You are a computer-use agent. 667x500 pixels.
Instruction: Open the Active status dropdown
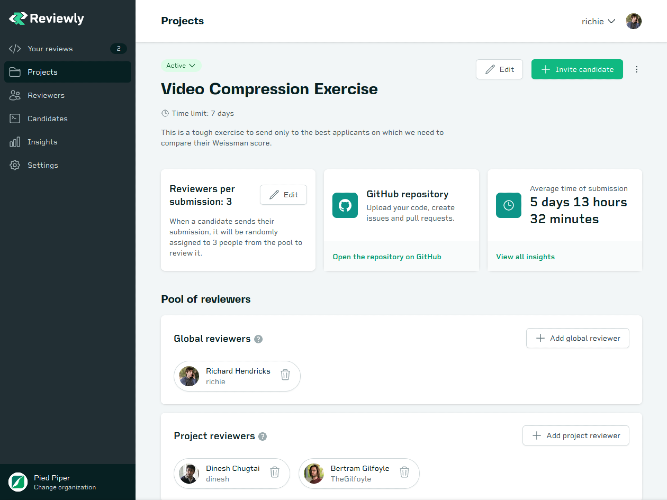pyautogui.click(x=181, y=66)
